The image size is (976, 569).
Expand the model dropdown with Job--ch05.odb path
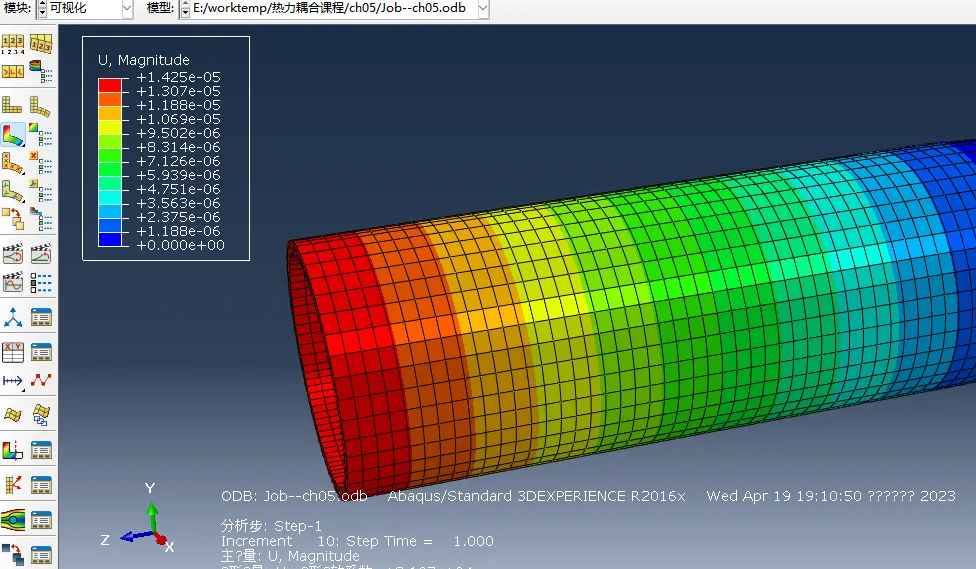click(x=483, y=9)
